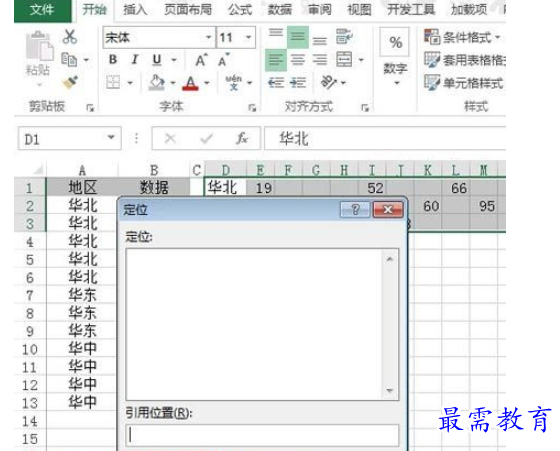Toggle Underline formatting

coord(156,60)
